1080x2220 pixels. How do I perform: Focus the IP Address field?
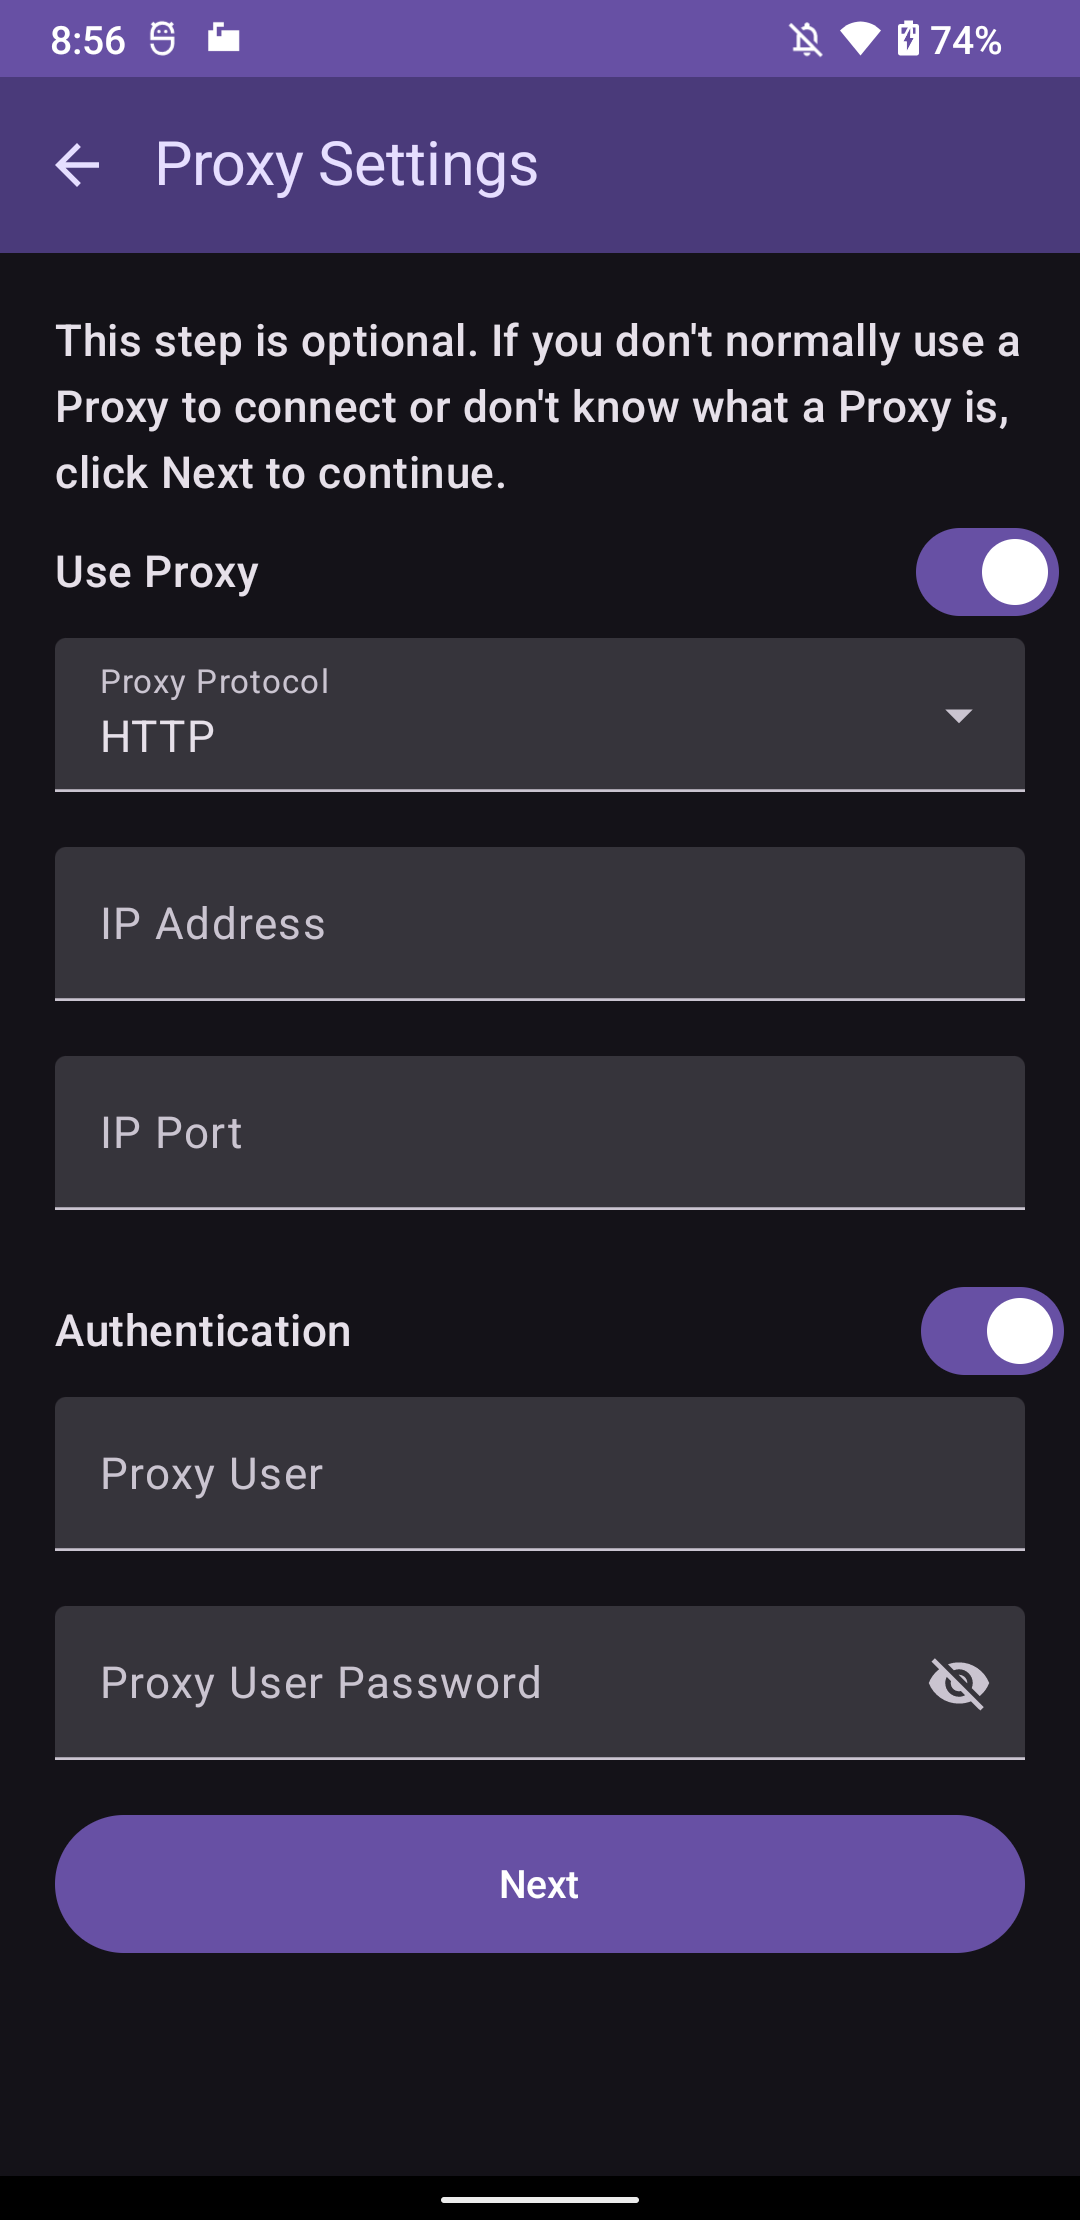[x=540, y=923]
